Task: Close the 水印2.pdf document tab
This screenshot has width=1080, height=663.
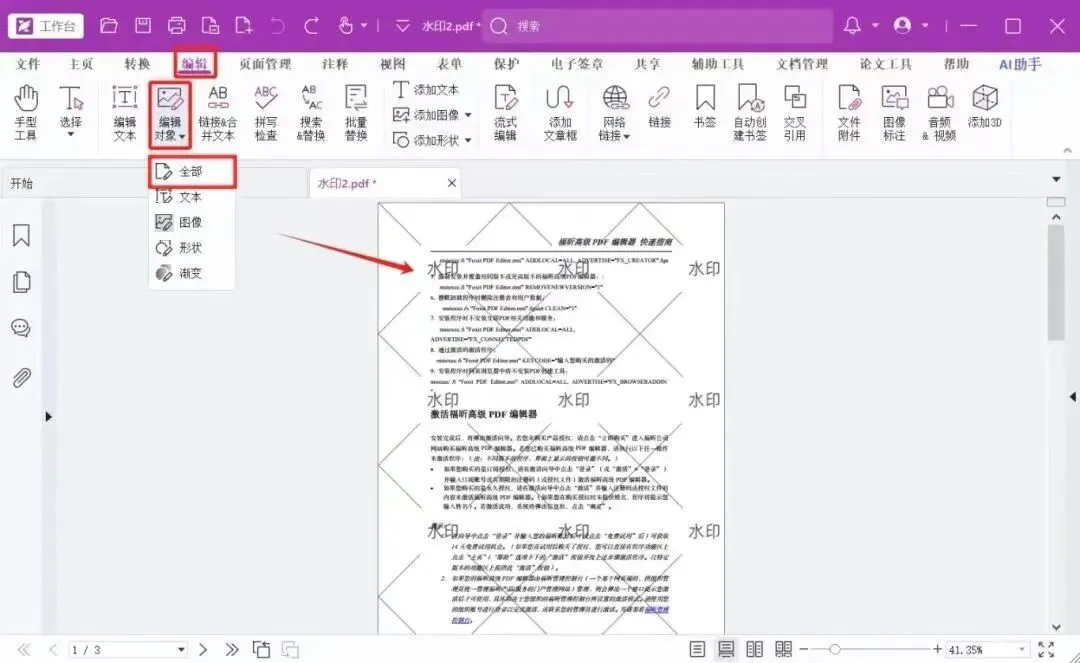Action: 452,183
